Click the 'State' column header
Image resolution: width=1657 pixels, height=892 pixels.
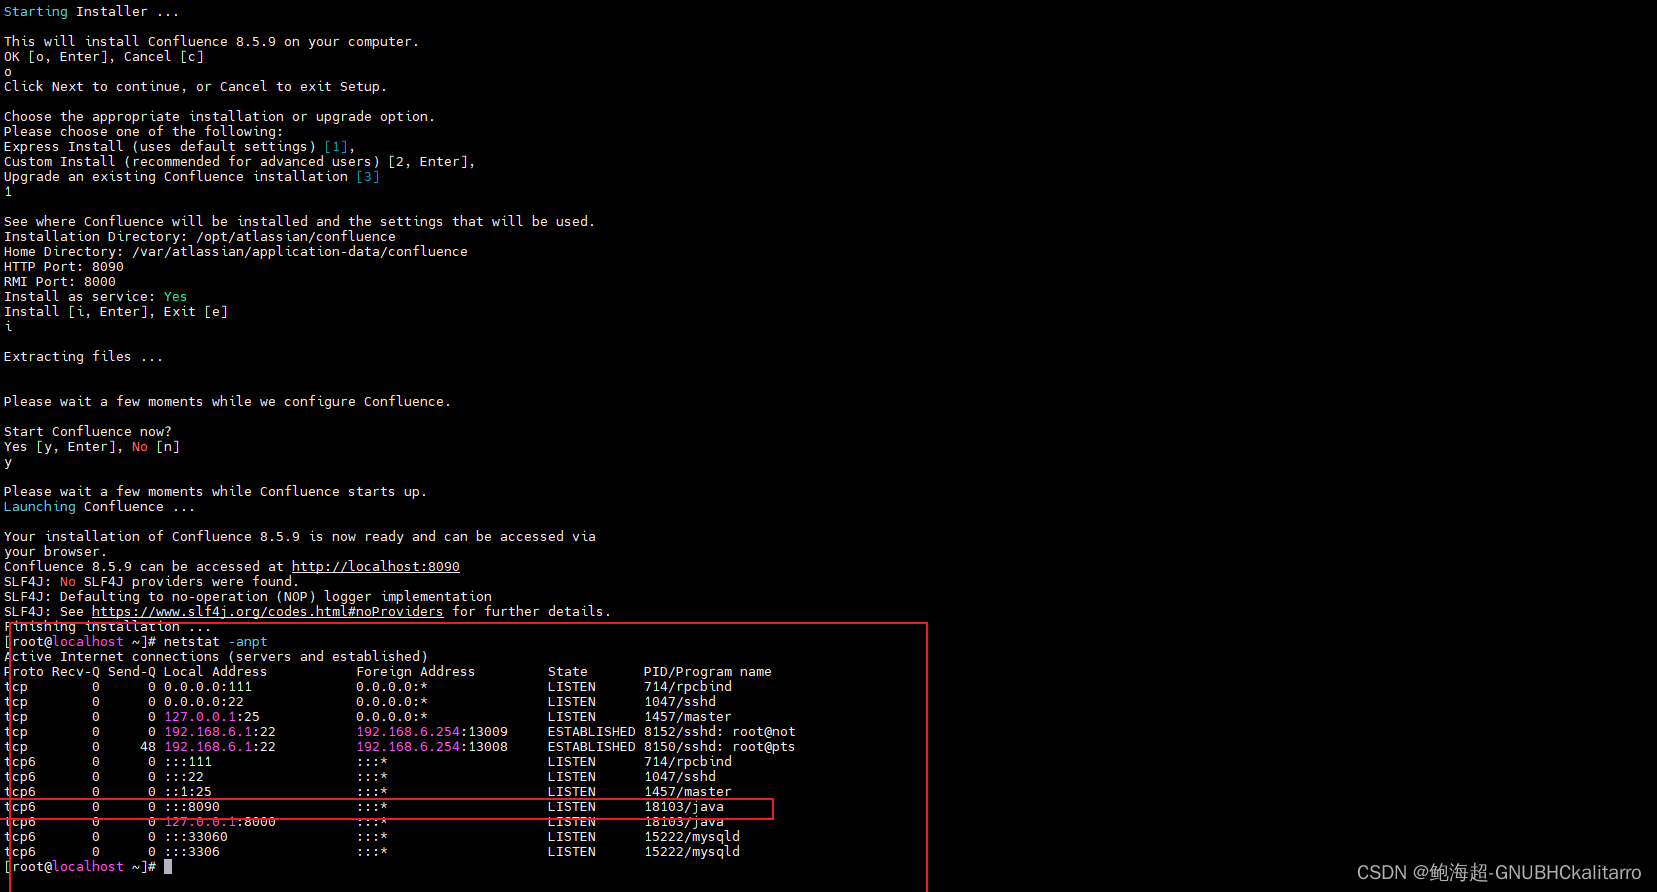pyautogui.click(x=568, y=671)
